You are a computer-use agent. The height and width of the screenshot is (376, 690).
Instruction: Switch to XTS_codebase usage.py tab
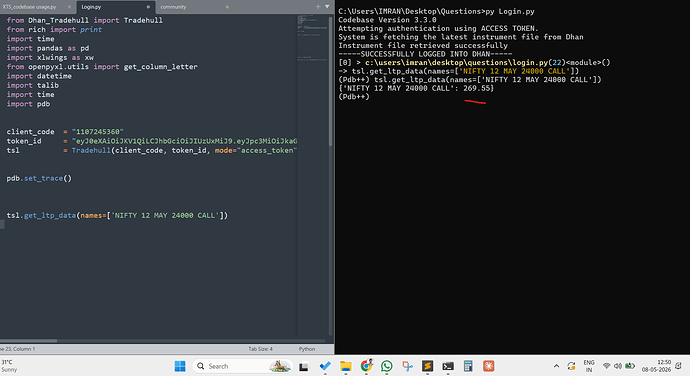[x=29, y=7]
